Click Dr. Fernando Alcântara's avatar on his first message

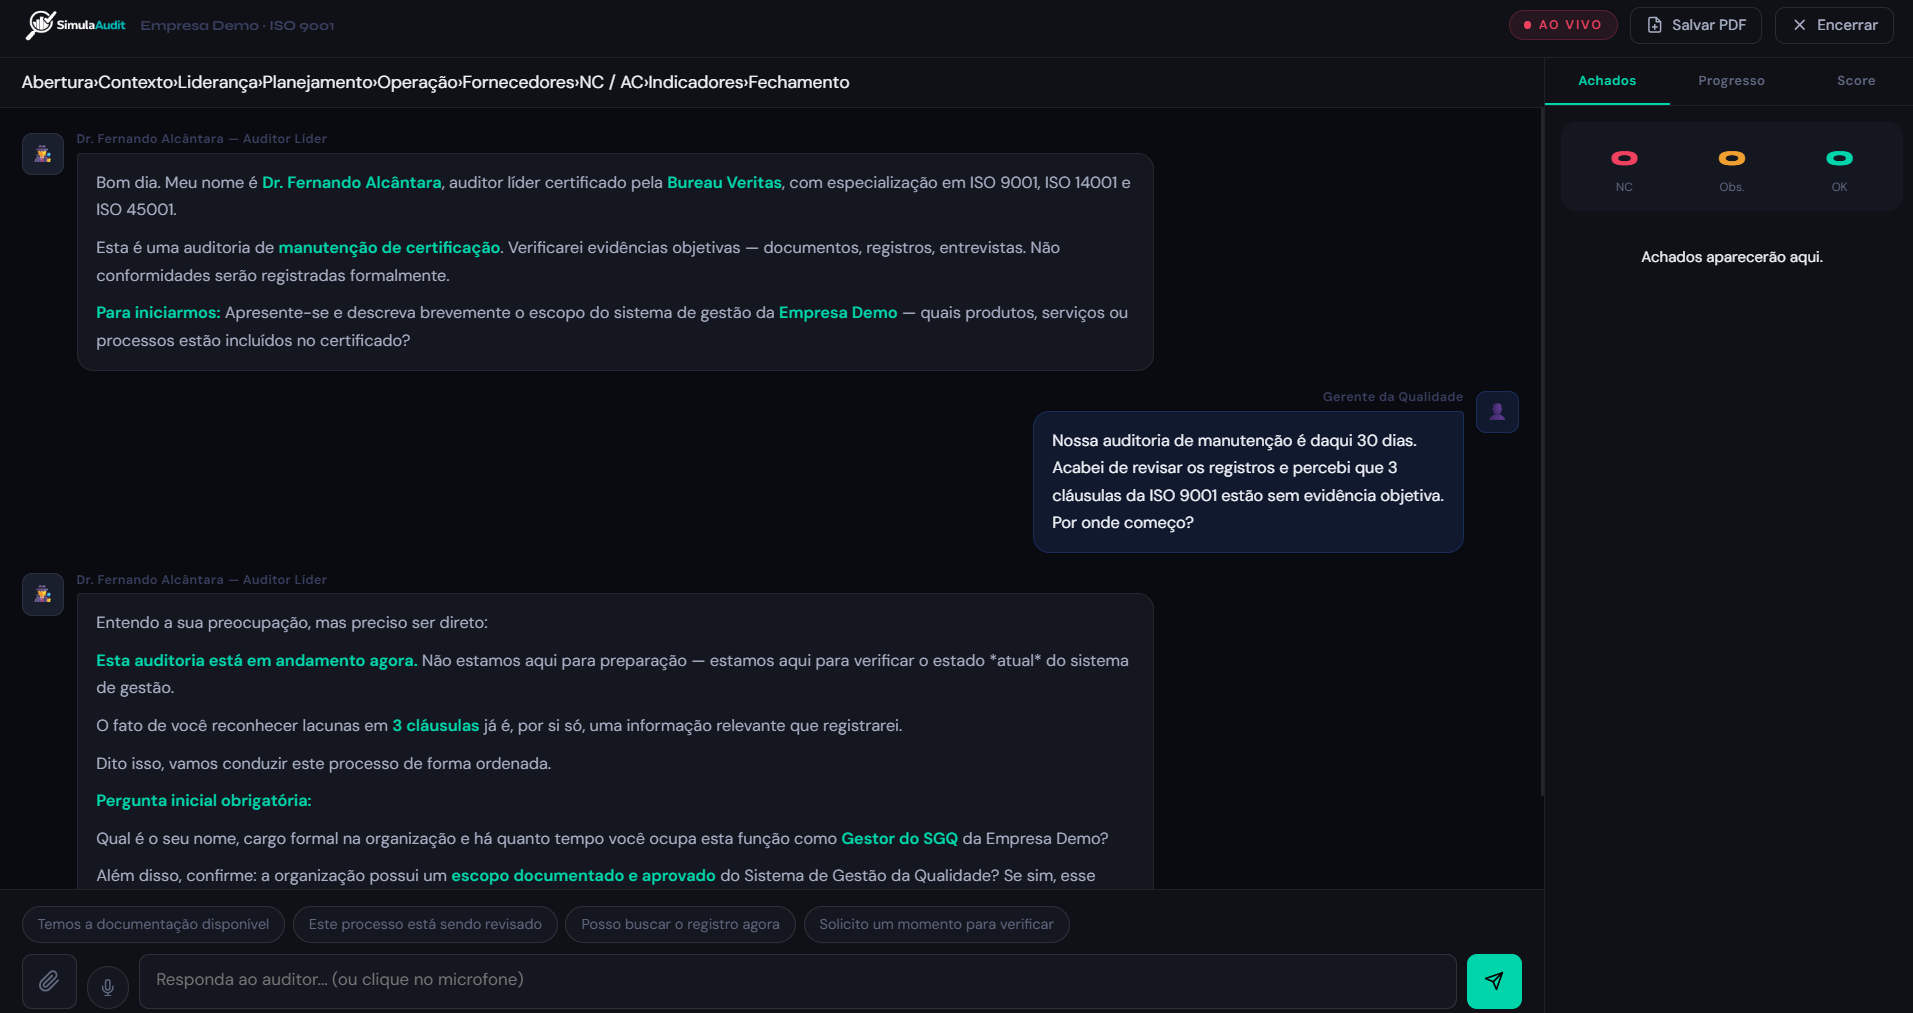pyautogui.click(x=42, y=153)
